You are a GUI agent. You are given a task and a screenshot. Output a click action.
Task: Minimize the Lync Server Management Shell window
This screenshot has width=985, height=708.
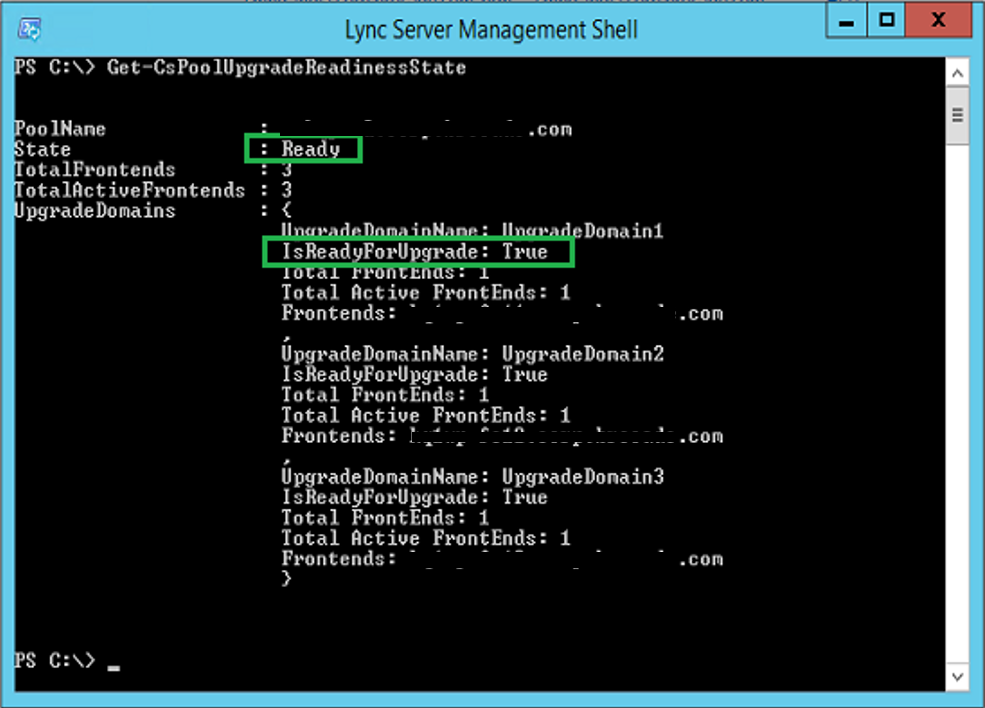(847, 20)
